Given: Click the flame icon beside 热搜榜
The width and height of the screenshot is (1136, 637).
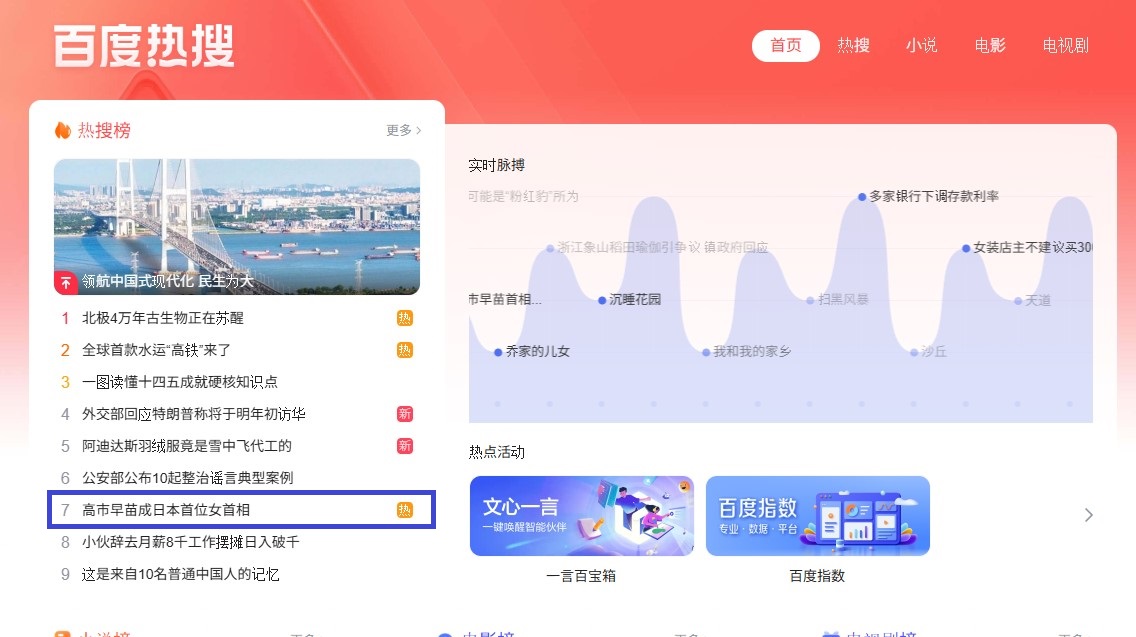Looking at the screenshot, I should click(x=63, y=130).
